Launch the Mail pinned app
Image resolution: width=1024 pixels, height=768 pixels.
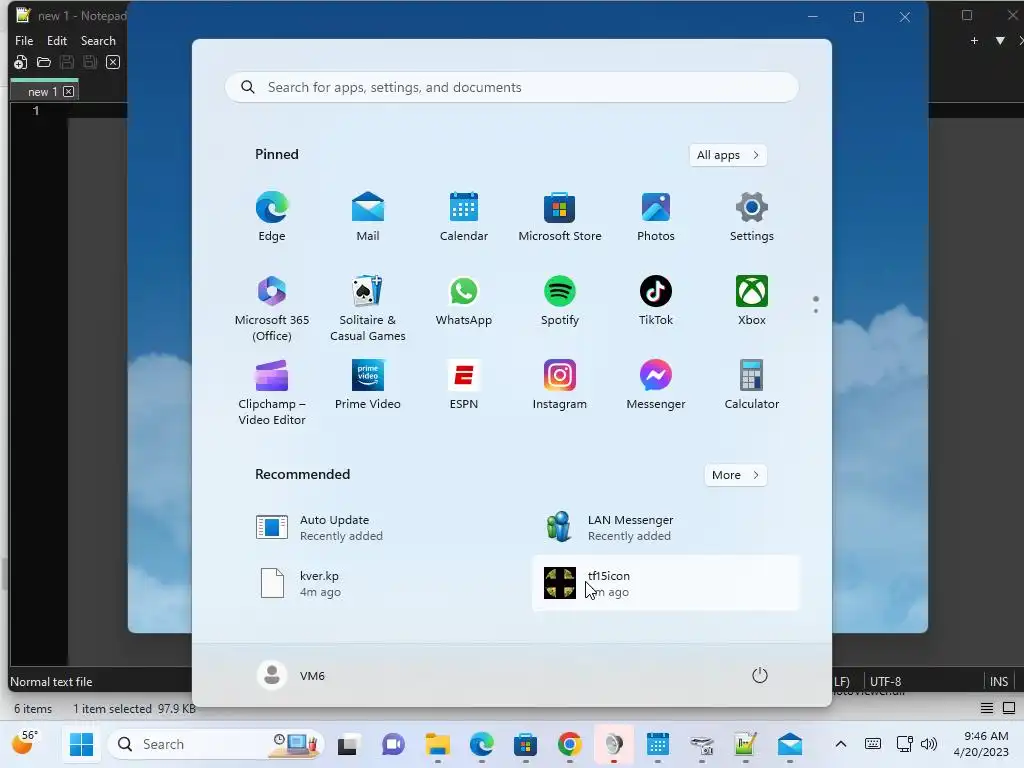coord(368,217)
